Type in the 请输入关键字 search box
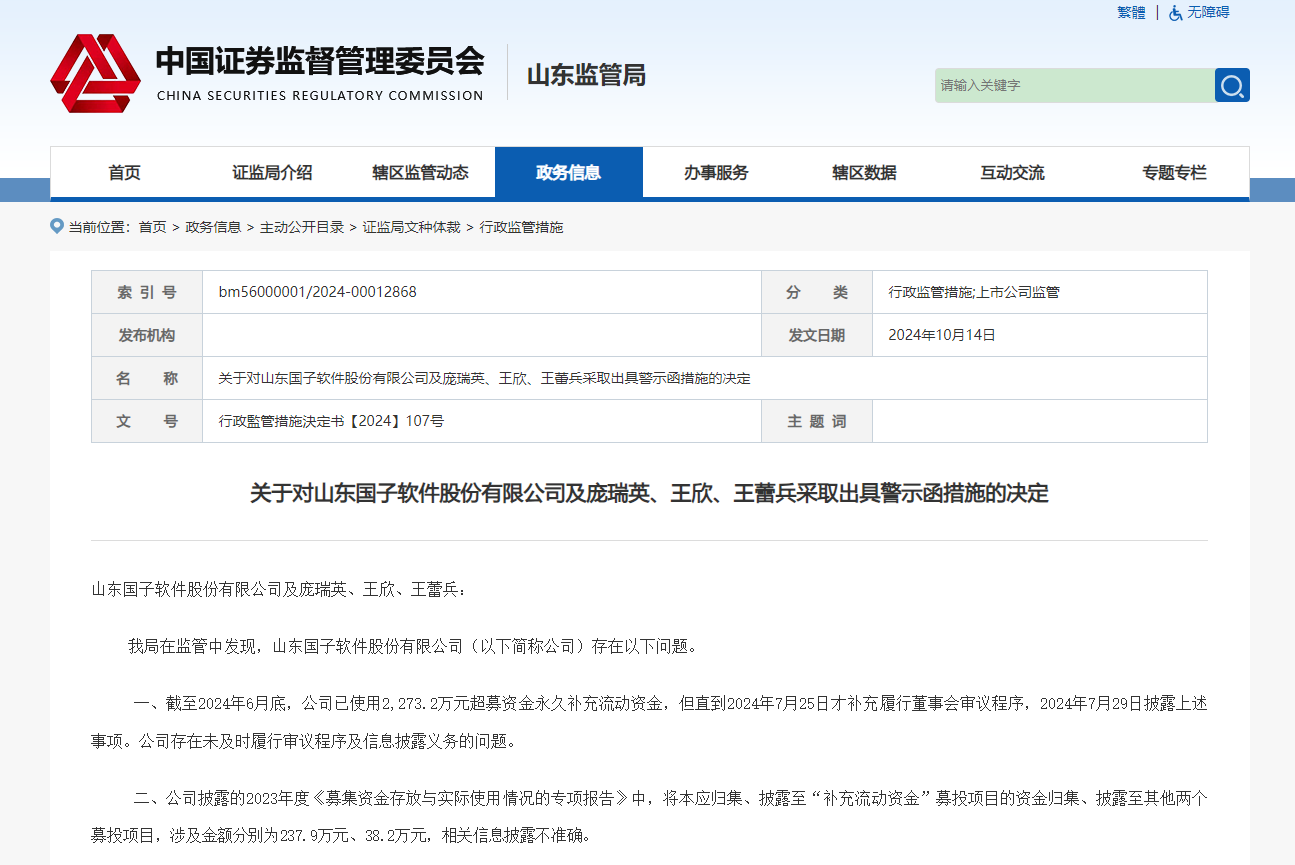 click(x=1074, y=85)
